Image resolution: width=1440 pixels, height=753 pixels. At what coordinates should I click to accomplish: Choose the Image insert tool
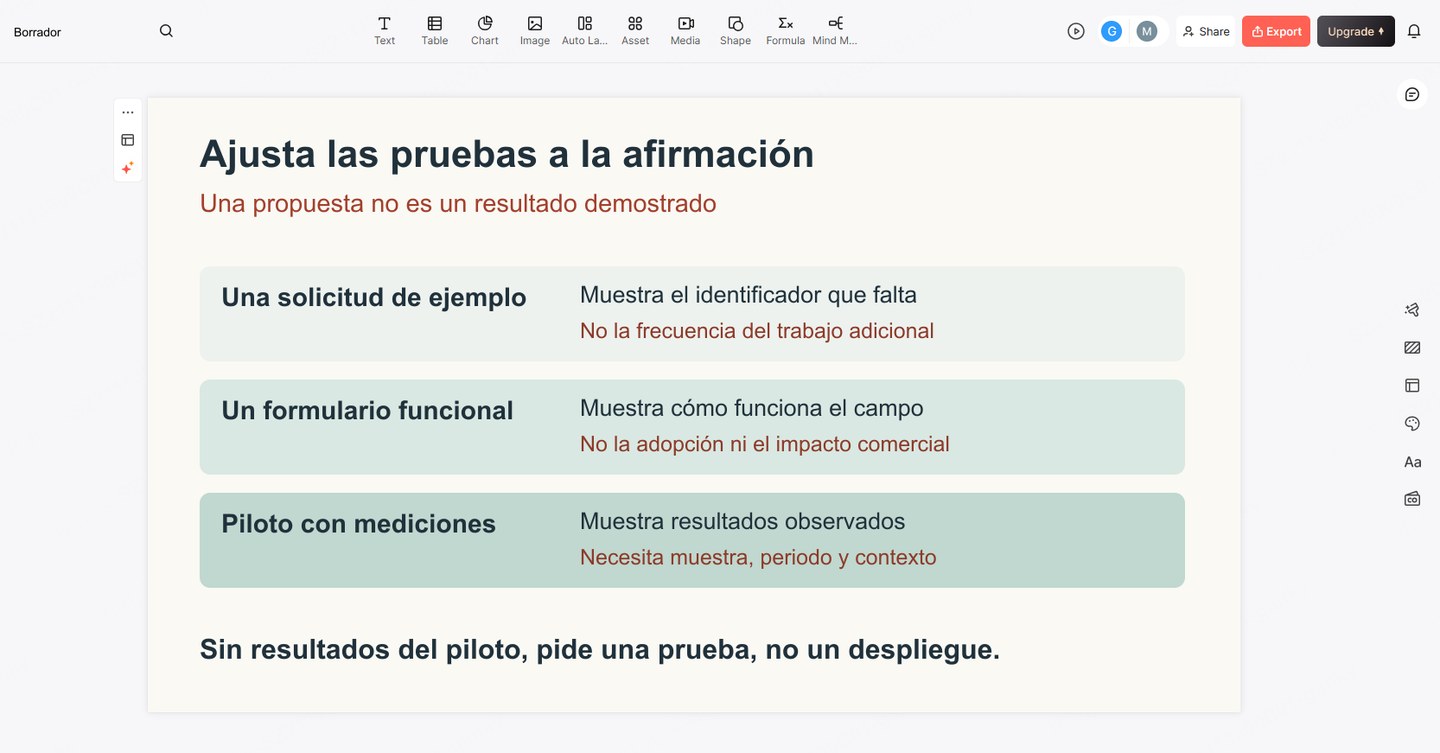535,31
